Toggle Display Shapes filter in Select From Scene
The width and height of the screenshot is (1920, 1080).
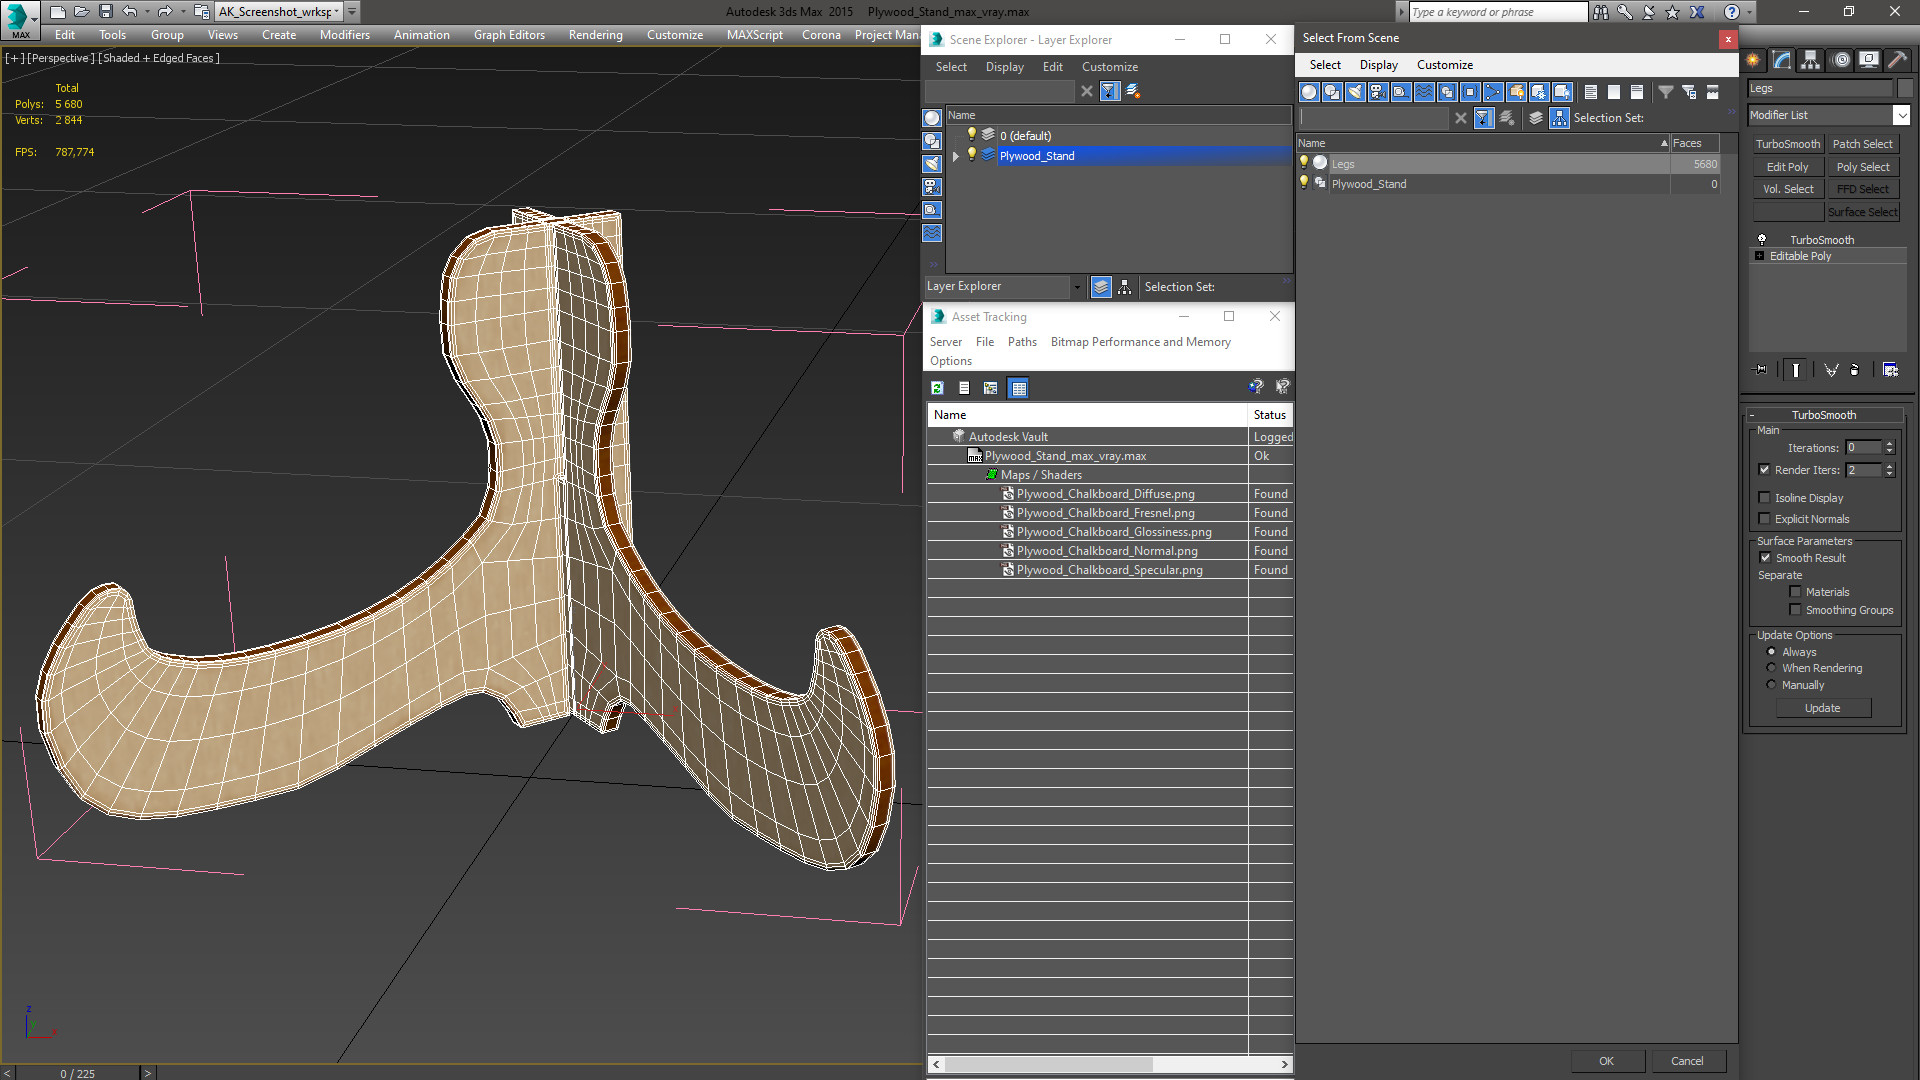pyautogui.click(x=1332, y=92)
